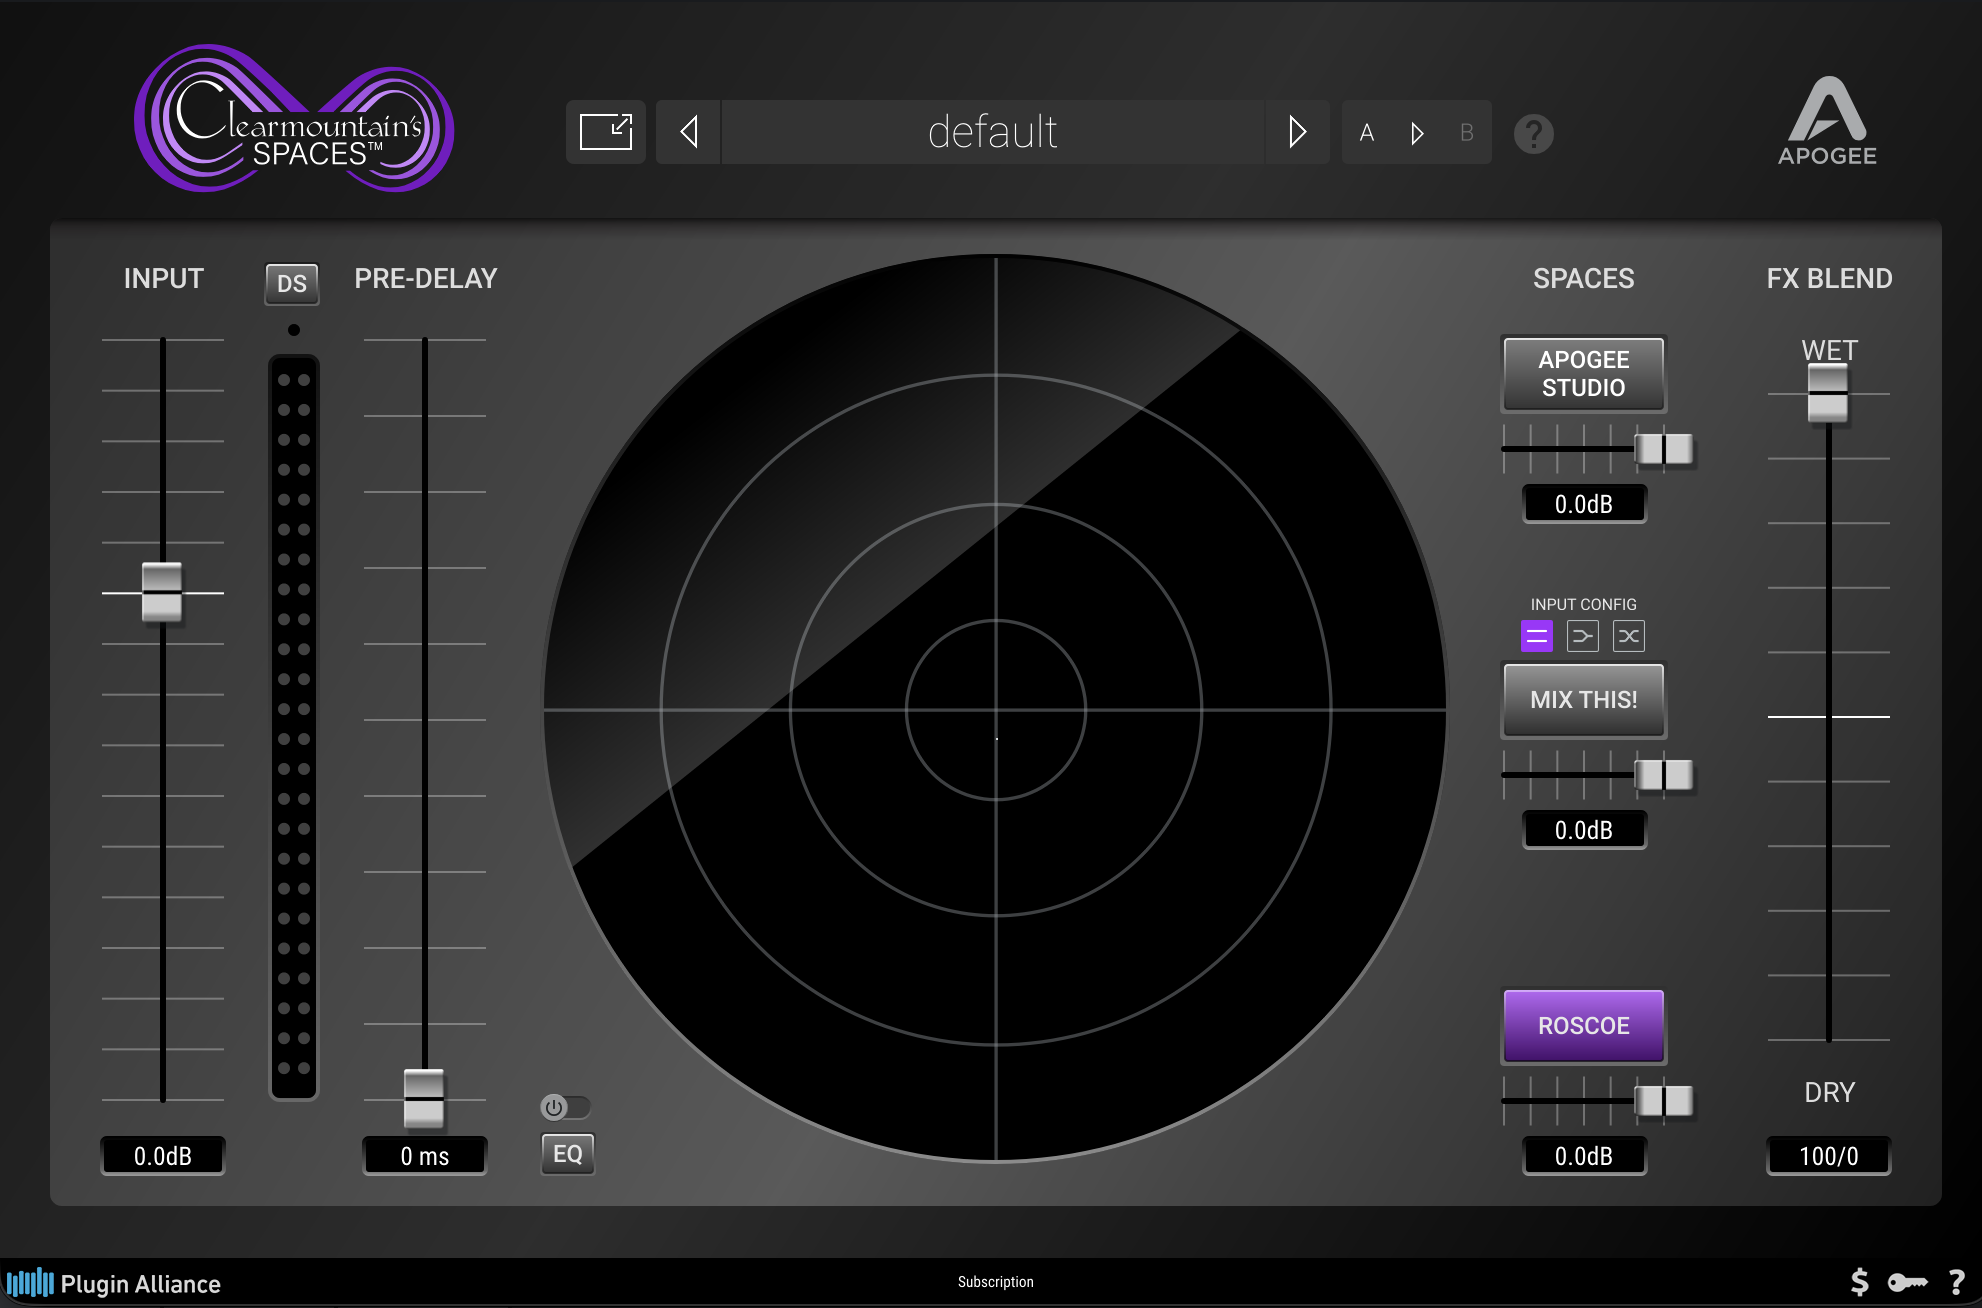Select the Apogee Studio space
Image resolution: width=1982 pixels, height=1308 pixels.
tap(1584, 374)
